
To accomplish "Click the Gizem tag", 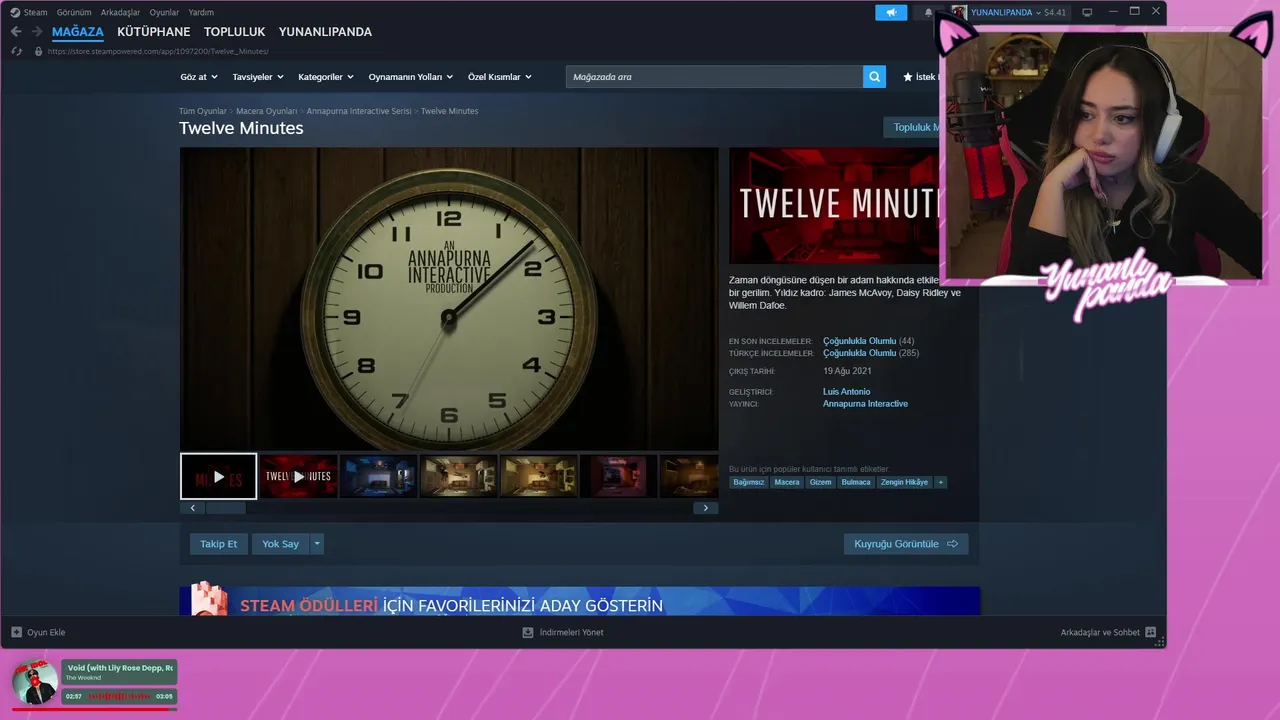I will click(821, 482).
